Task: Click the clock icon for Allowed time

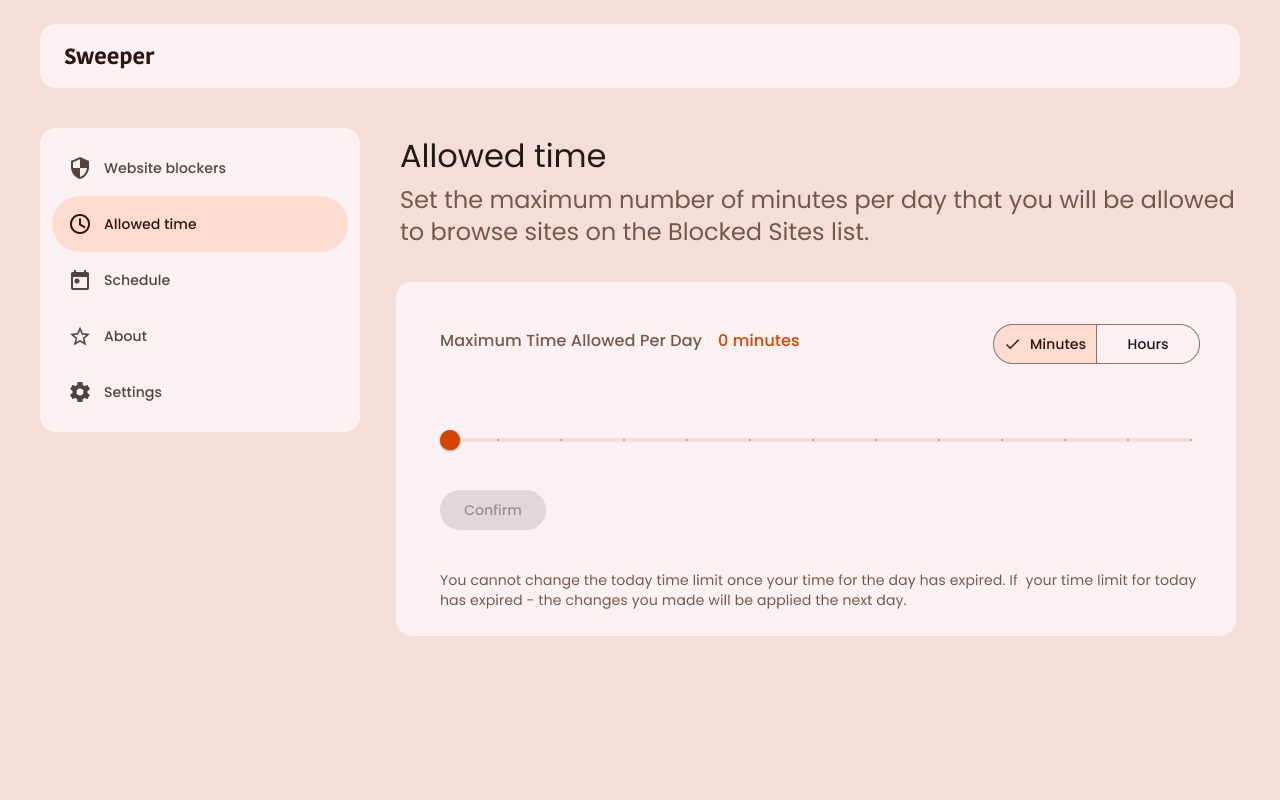Action: [80, 224]
